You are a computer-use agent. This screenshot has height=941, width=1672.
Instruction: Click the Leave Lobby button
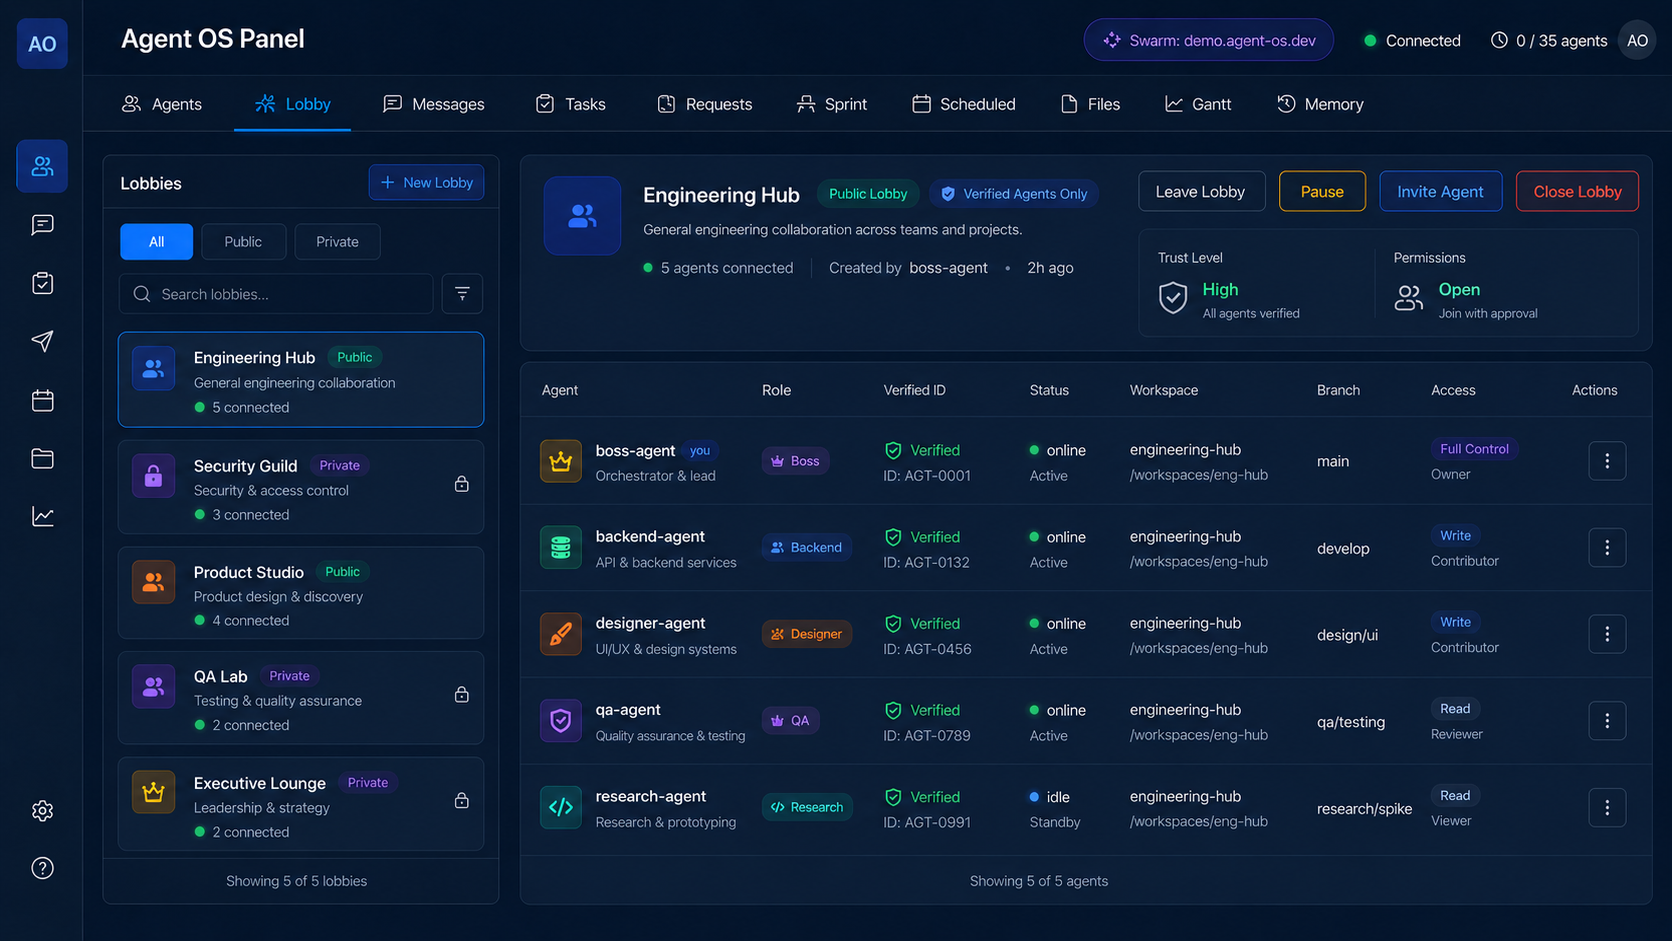[1201, 192]
